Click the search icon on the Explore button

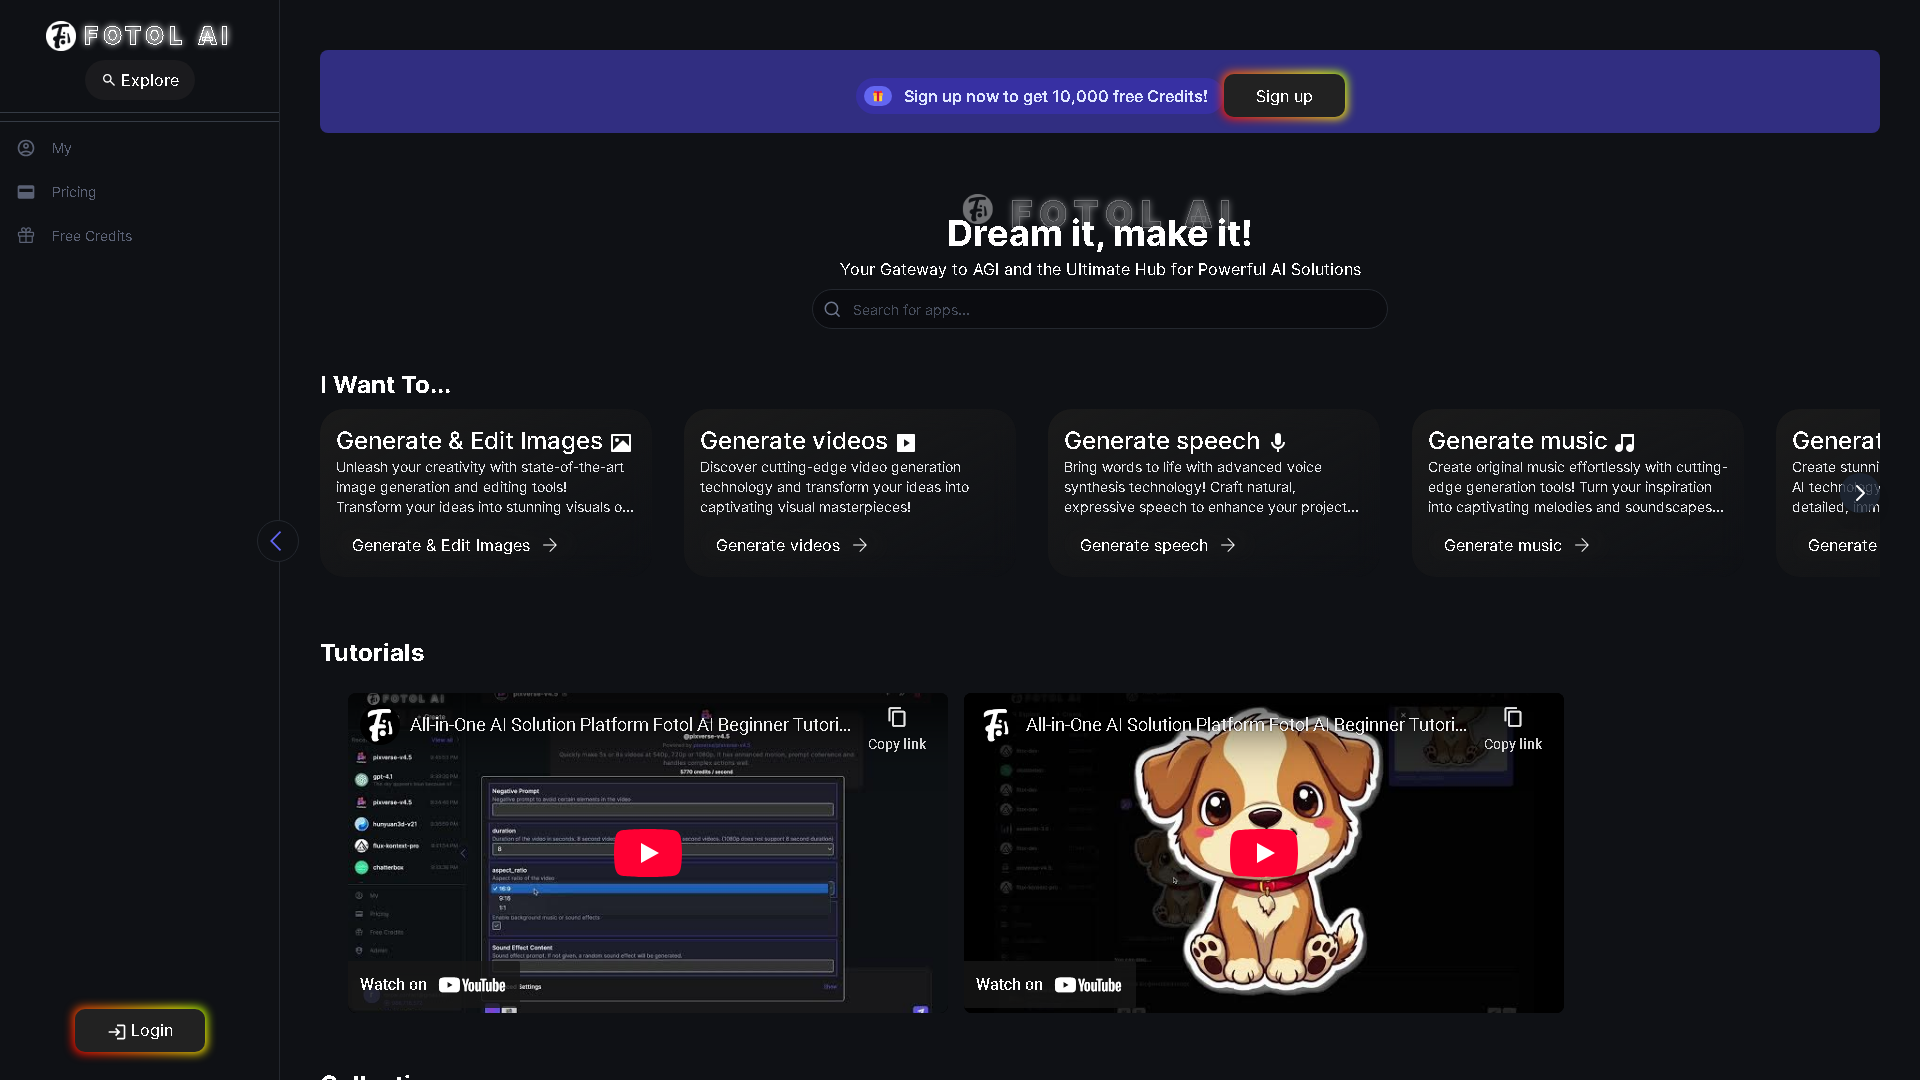(x=108, y=80)
